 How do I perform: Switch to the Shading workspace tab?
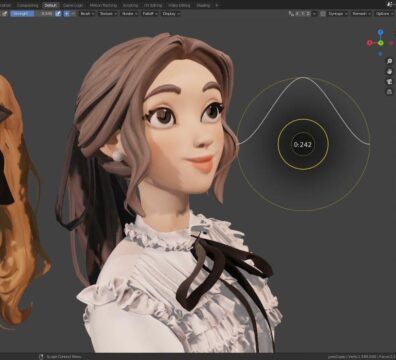pos(203,5)
